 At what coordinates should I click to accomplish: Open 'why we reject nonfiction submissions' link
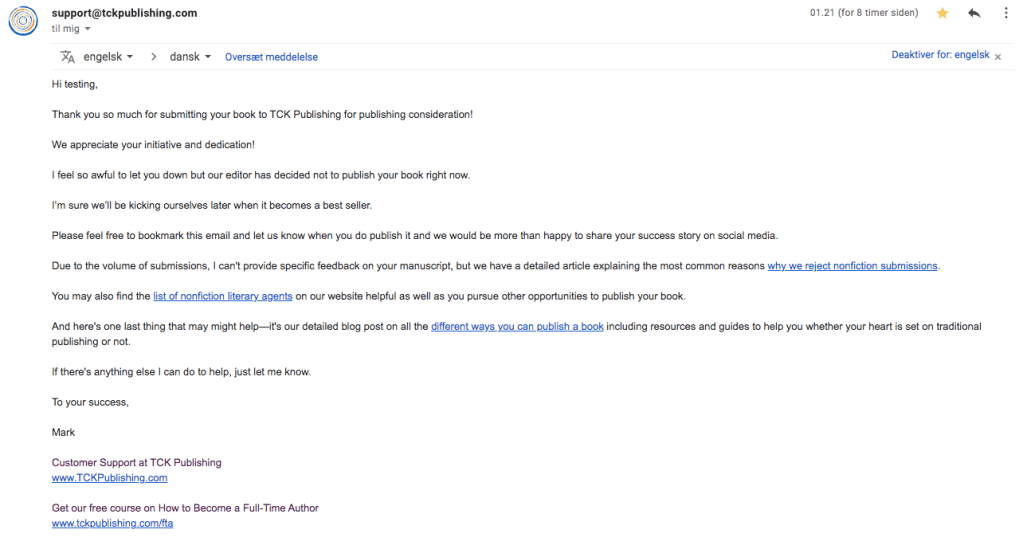click(x=852, y=266)
